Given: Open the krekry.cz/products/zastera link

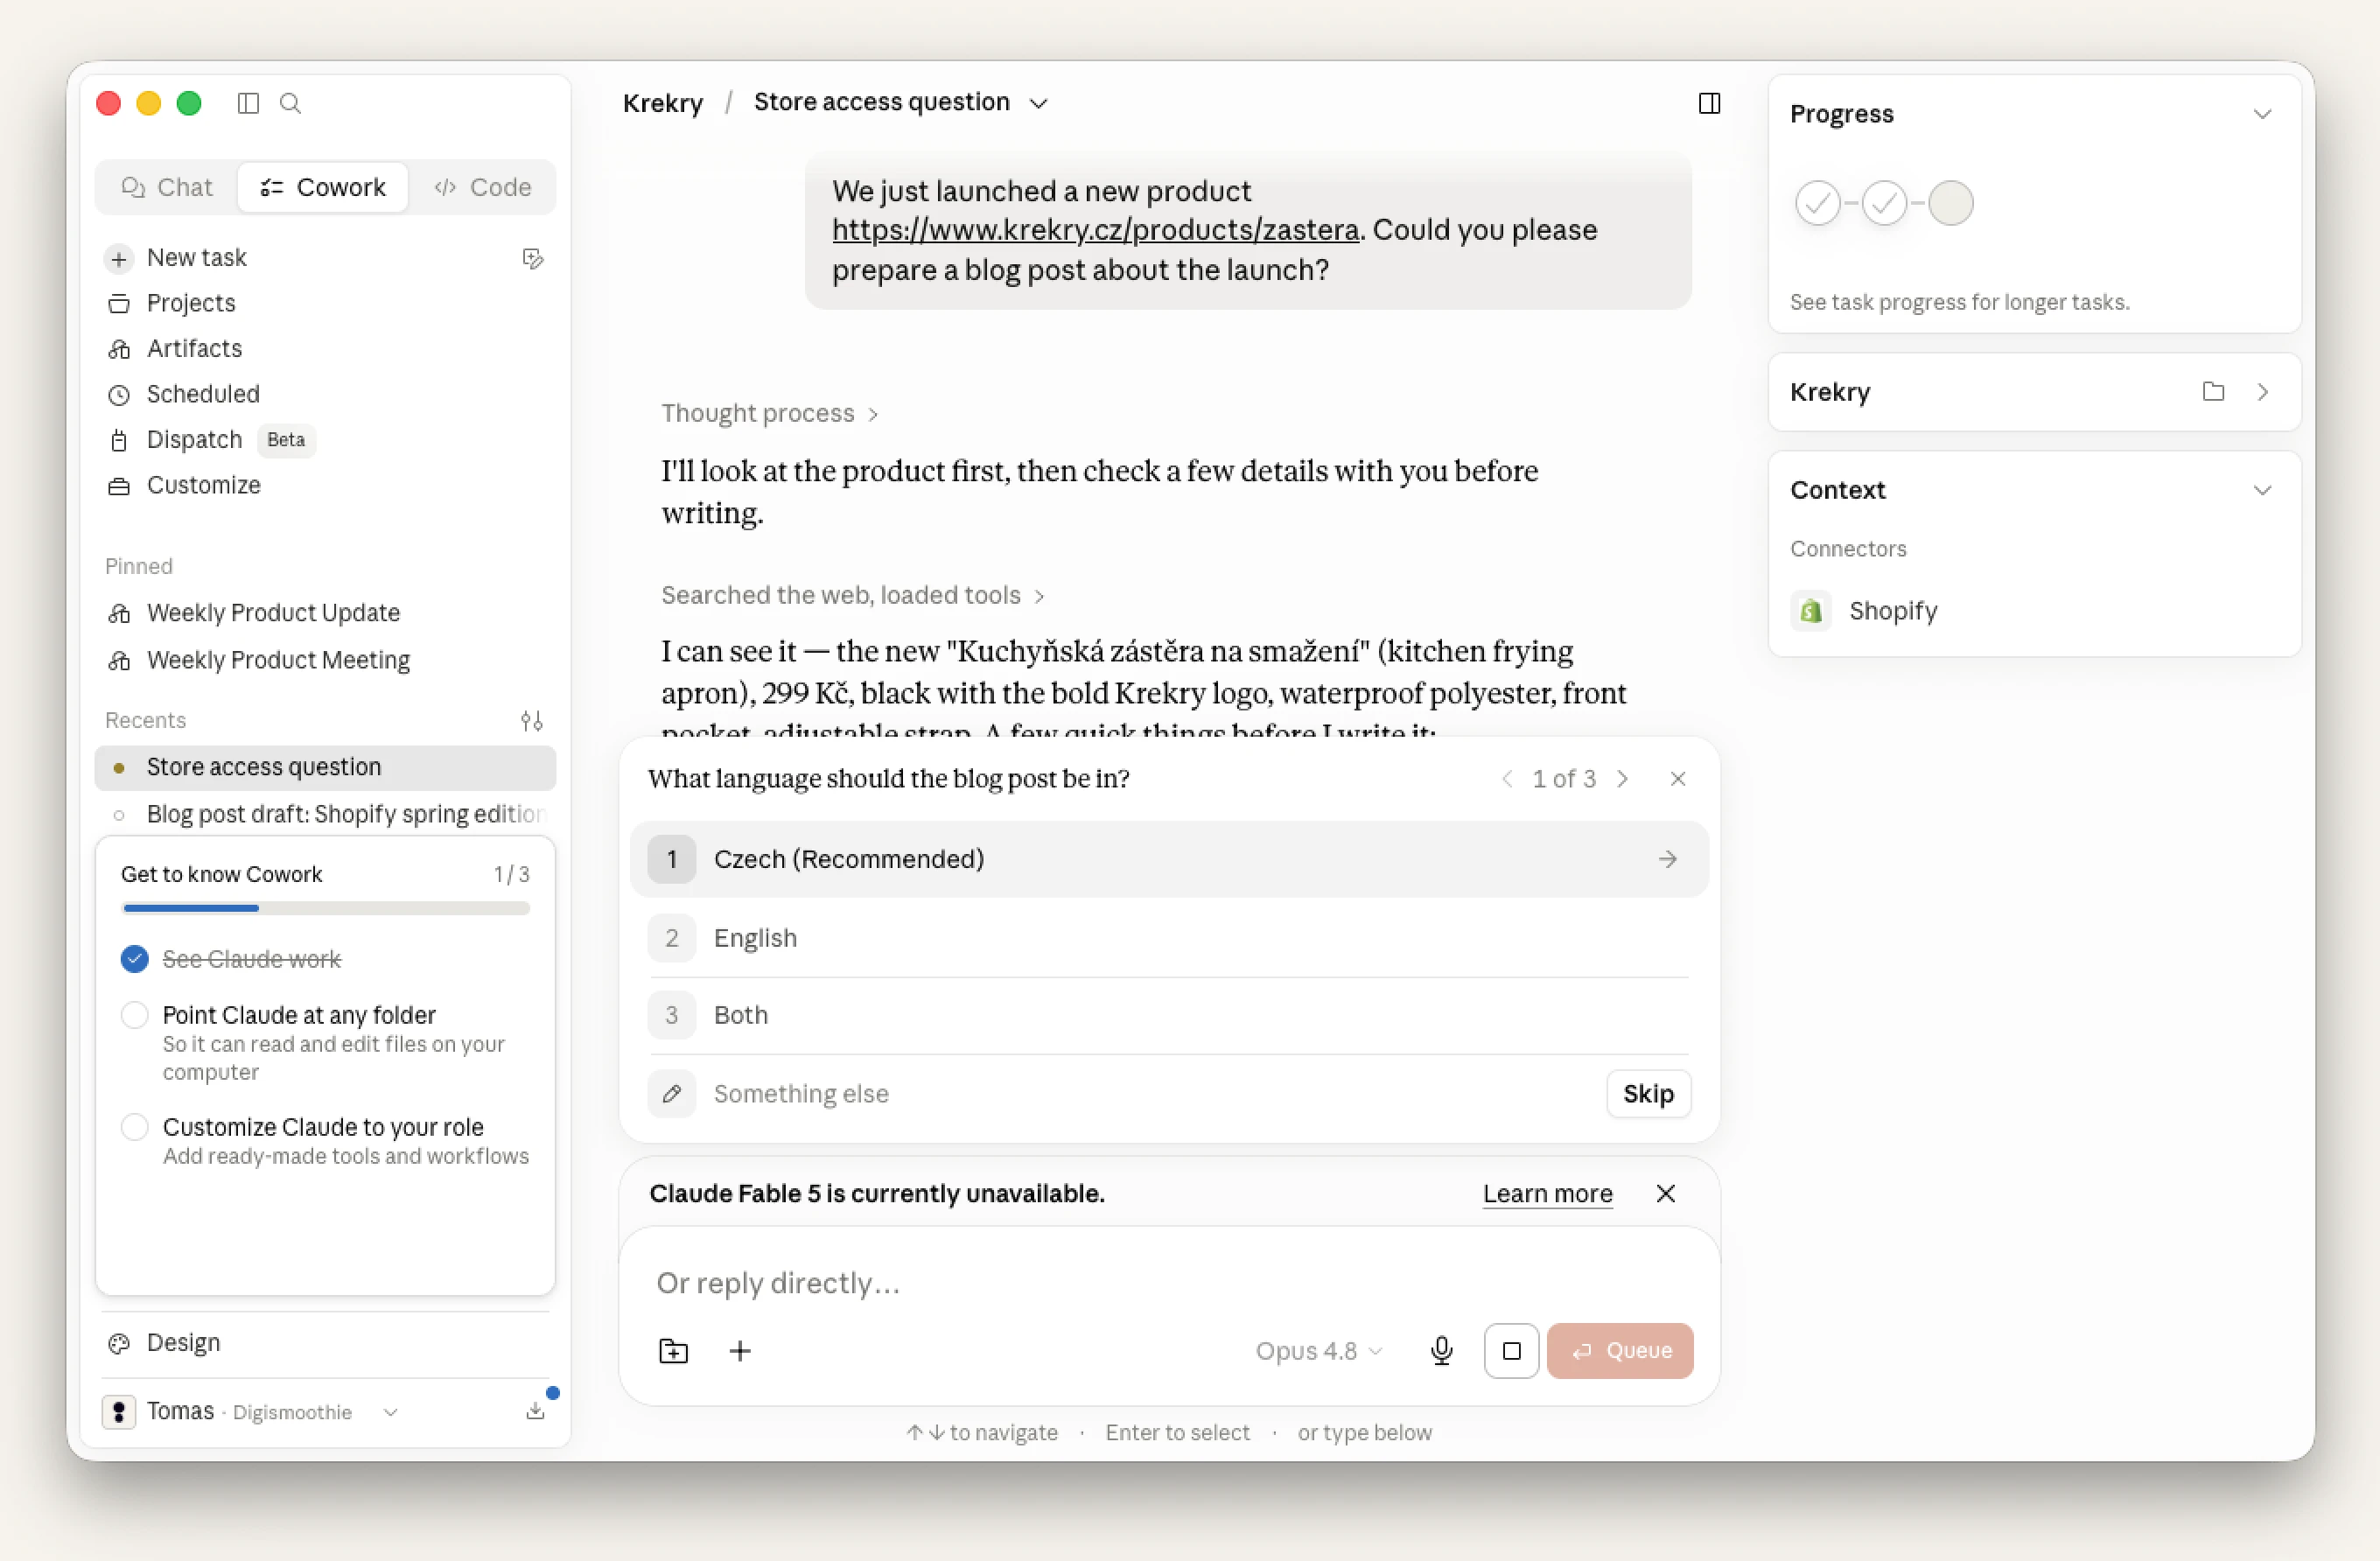Looking at the screenshot, I should 1095,230.
